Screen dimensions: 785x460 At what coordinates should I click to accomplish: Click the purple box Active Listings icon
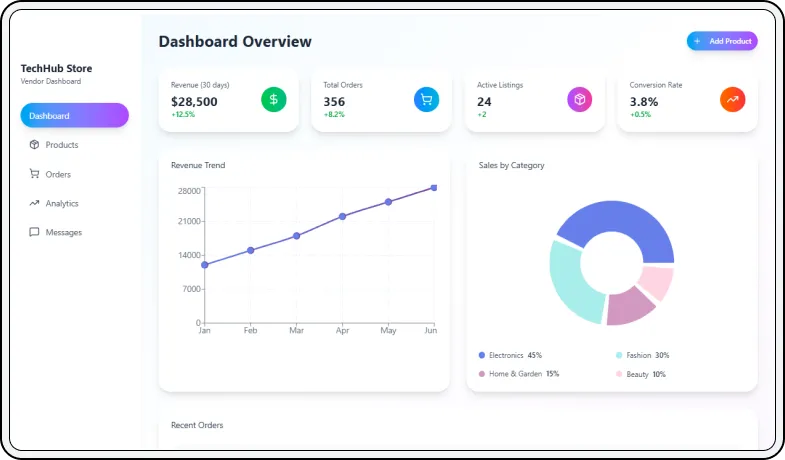[580, 99]
